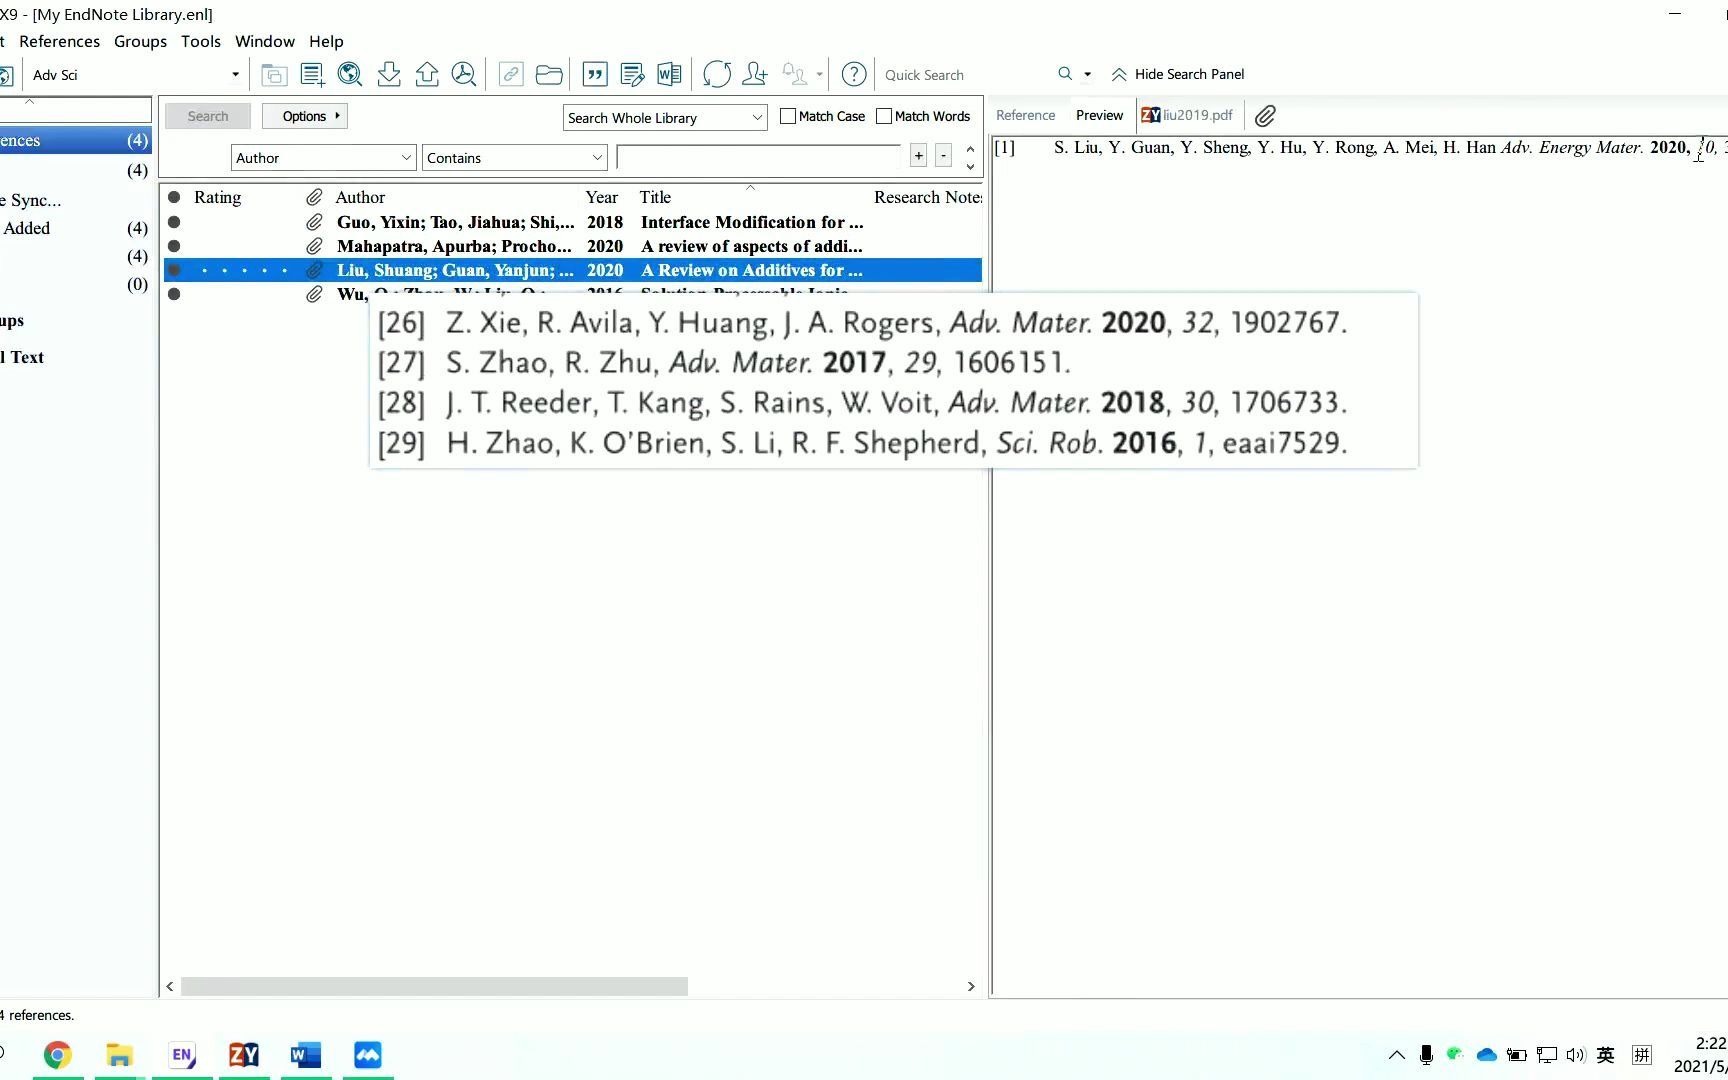This screenshot has width=1728, height=1080.
Task: Switch to the Preview tab
Action: pos(1099,115)
